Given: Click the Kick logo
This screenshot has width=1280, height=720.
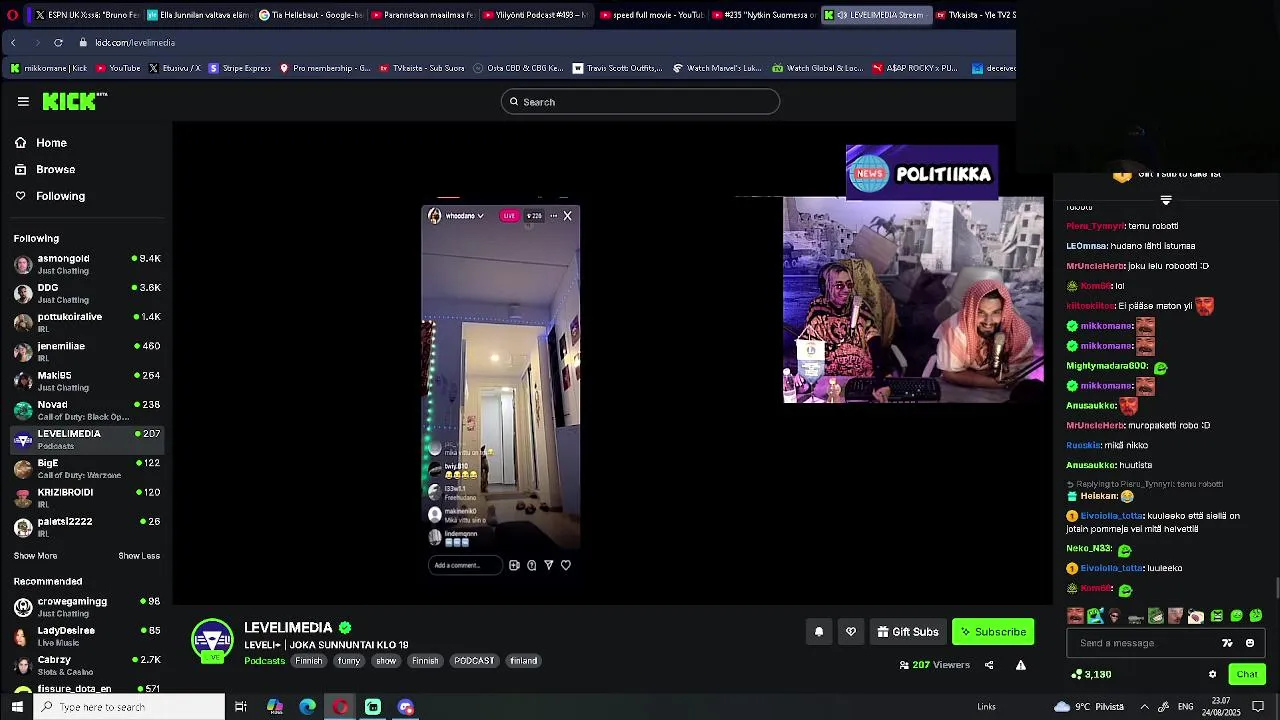Looking at the screenshot, I should [74, 101].
